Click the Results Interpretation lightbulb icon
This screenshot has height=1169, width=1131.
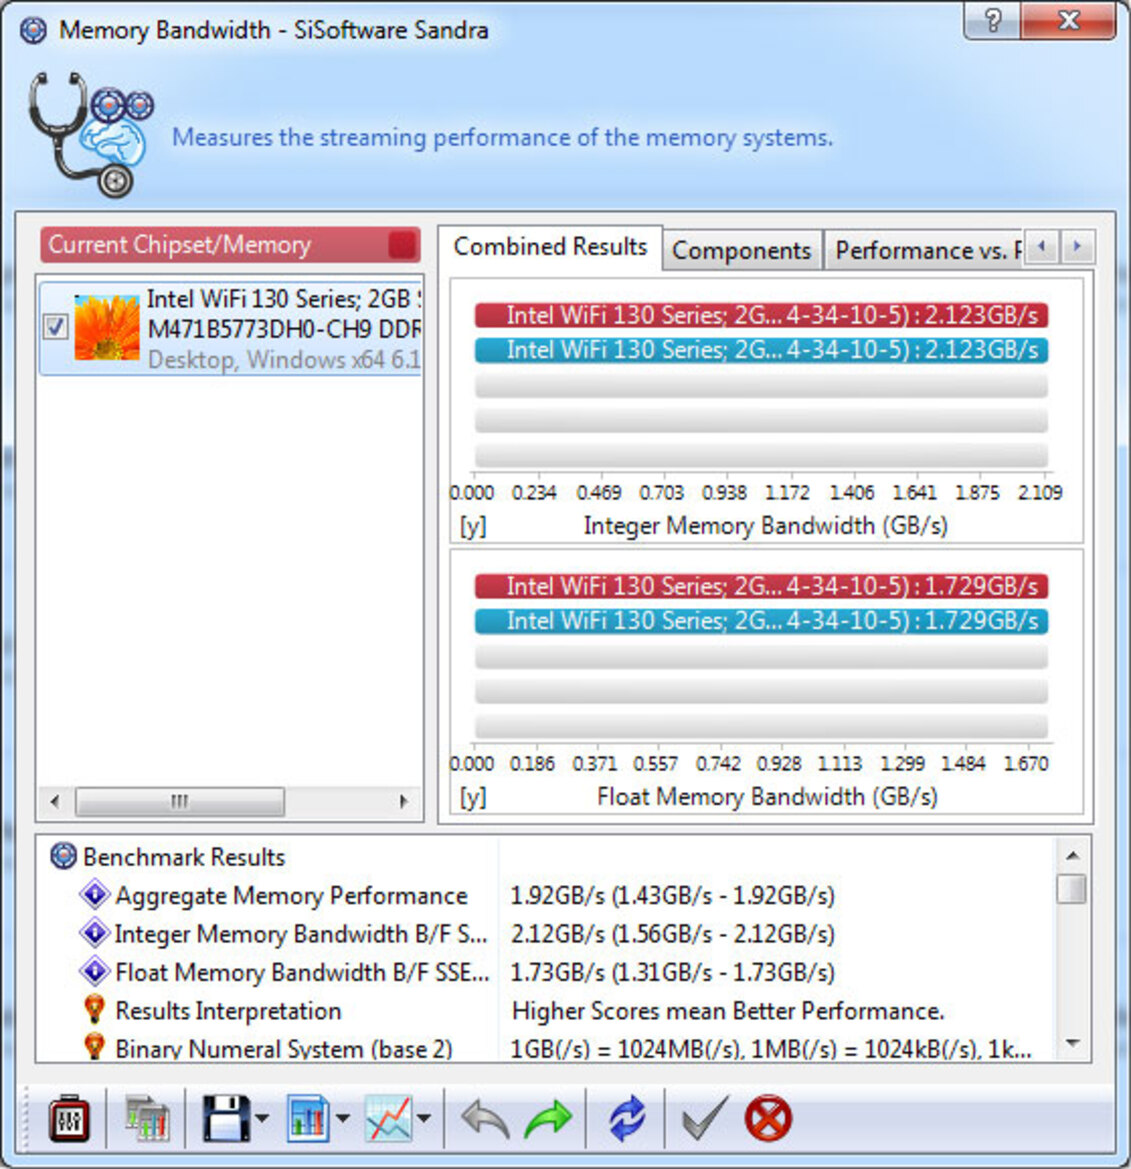point(95,1009)
